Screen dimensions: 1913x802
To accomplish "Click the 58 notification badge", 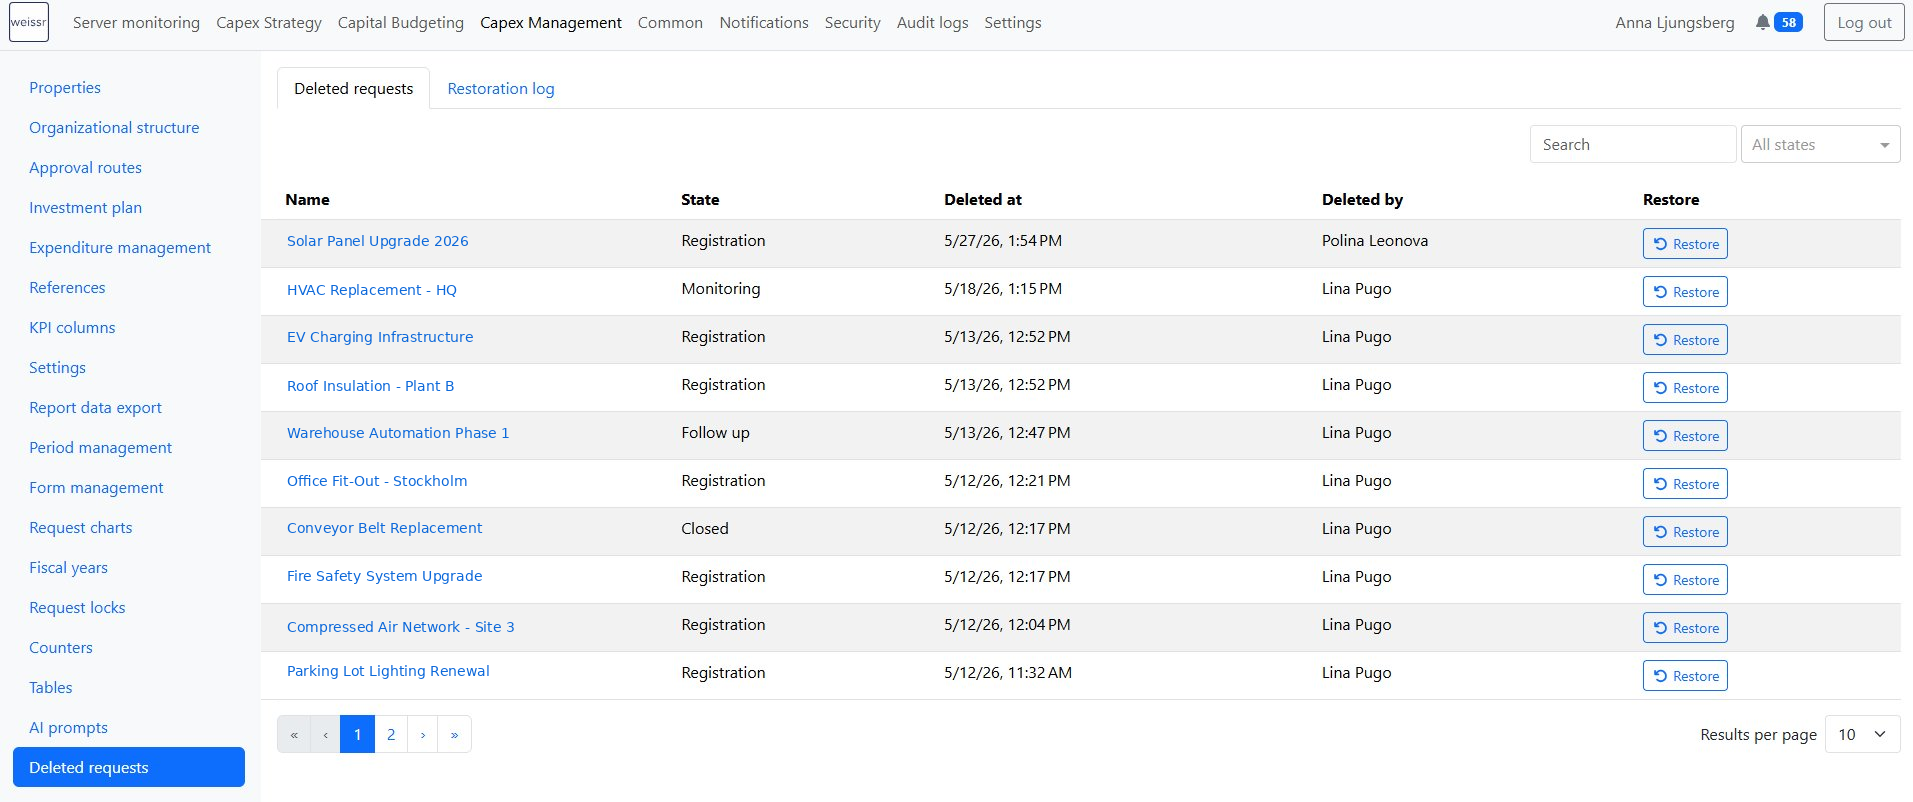I will (x=1788, y=22).
